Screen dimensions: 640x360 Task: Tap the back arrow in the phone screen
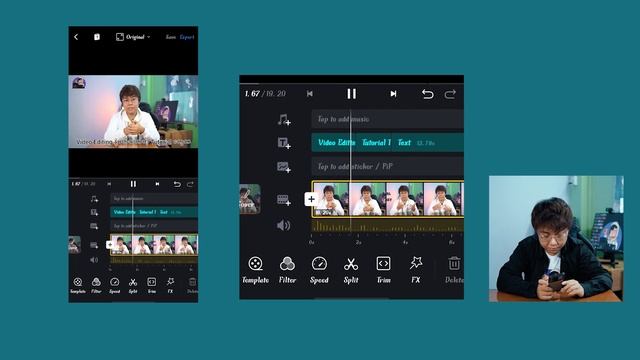[76, 37]
